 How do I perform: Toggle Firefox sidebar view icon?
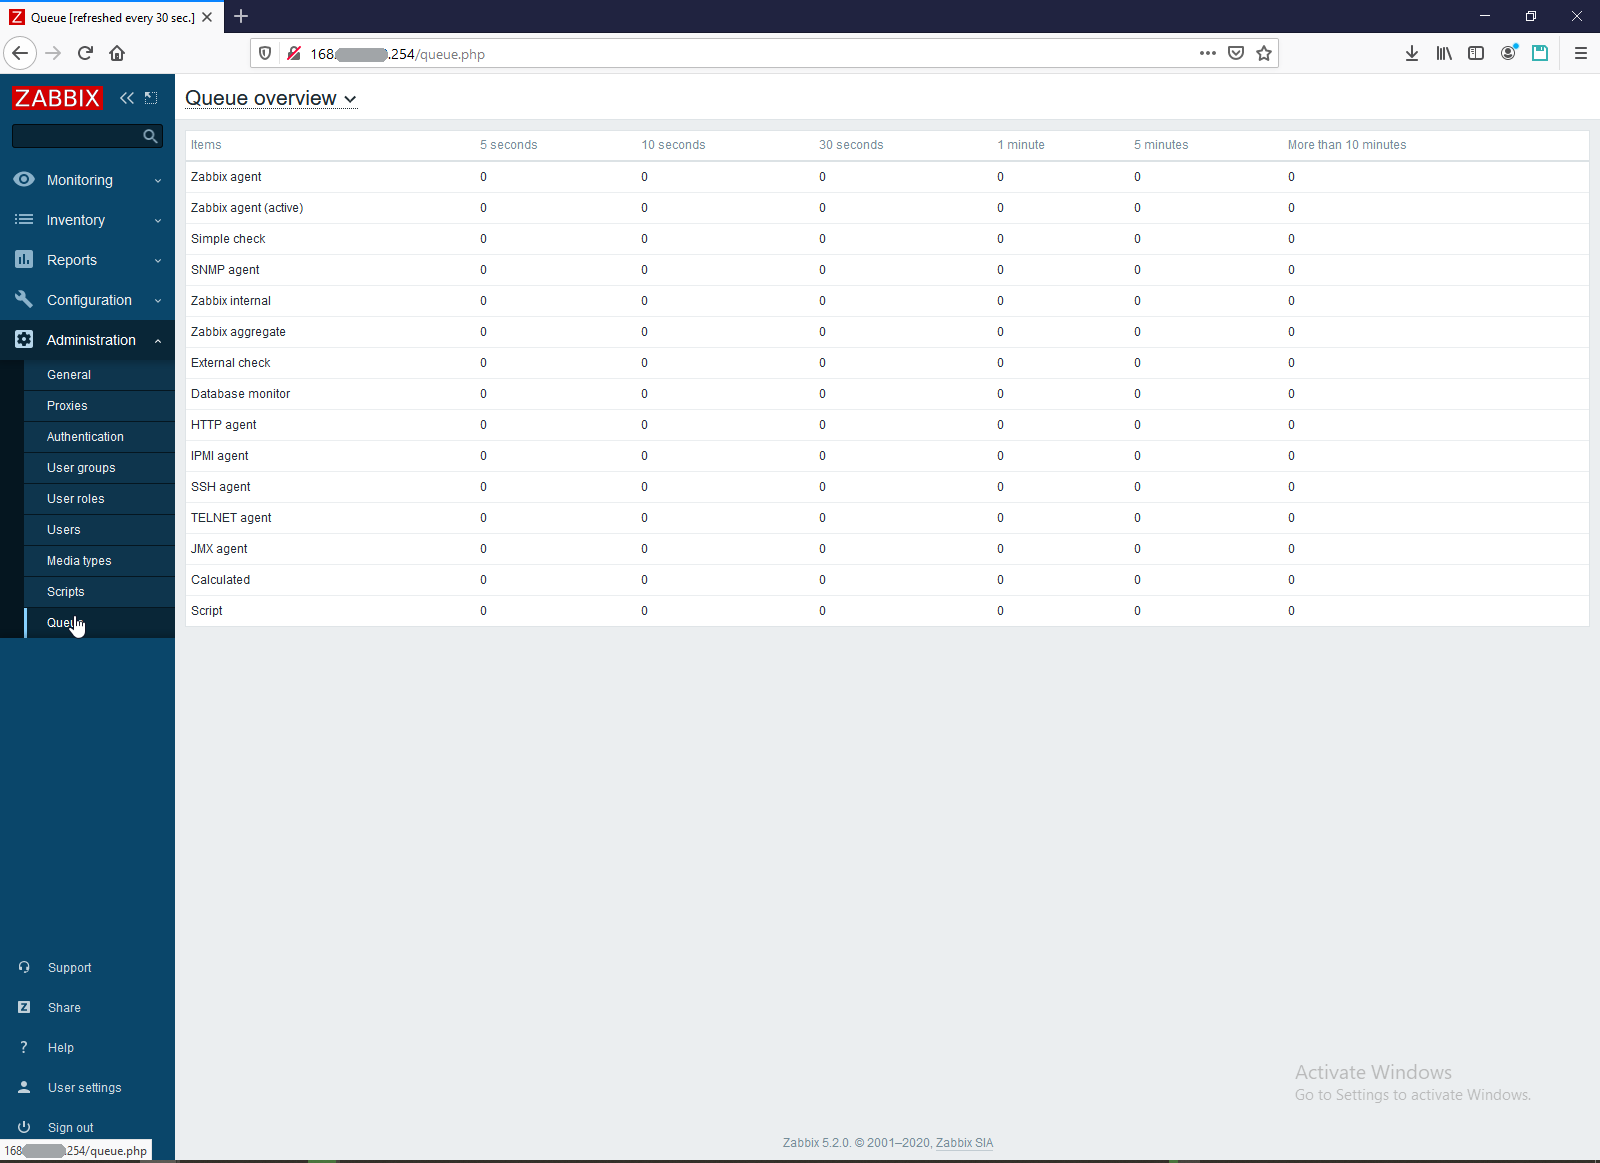pos(1476,53)
